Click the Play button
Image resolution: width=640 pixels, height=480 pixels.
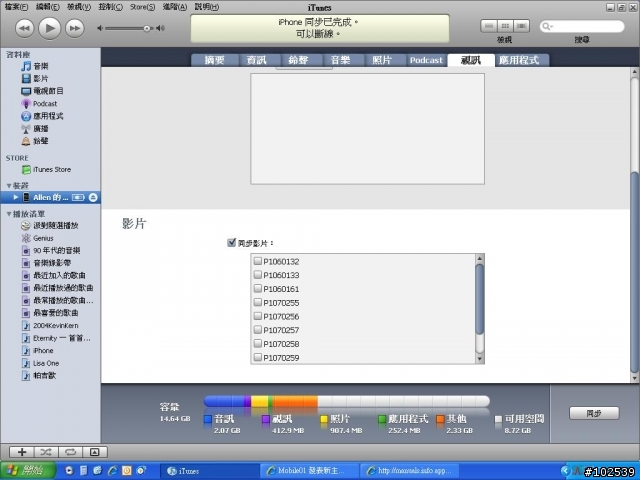pyautogui.click(x=49, y=28)
